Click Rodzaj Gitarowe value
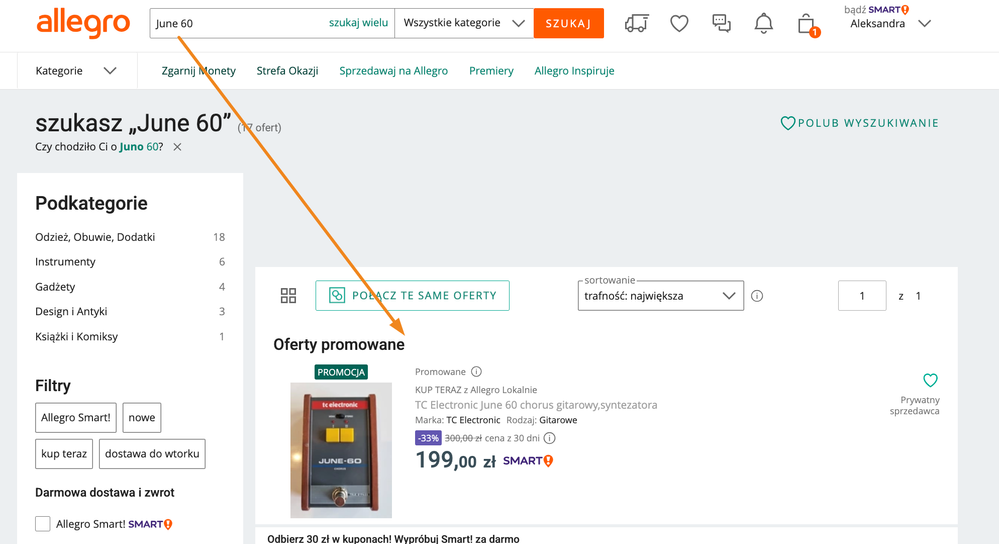Screen dimensions: 999x544 coord(558,420)
